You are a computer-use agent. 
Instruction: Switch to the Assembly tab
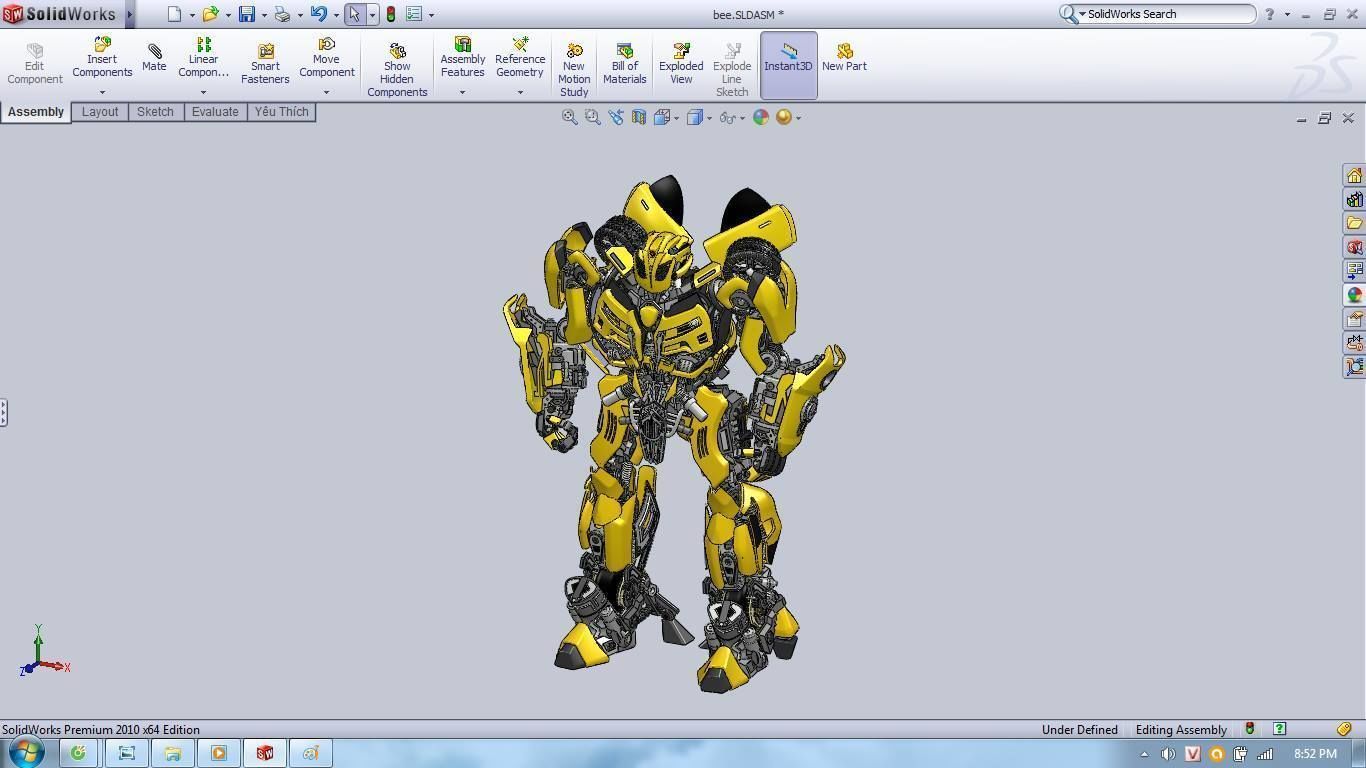36,112
